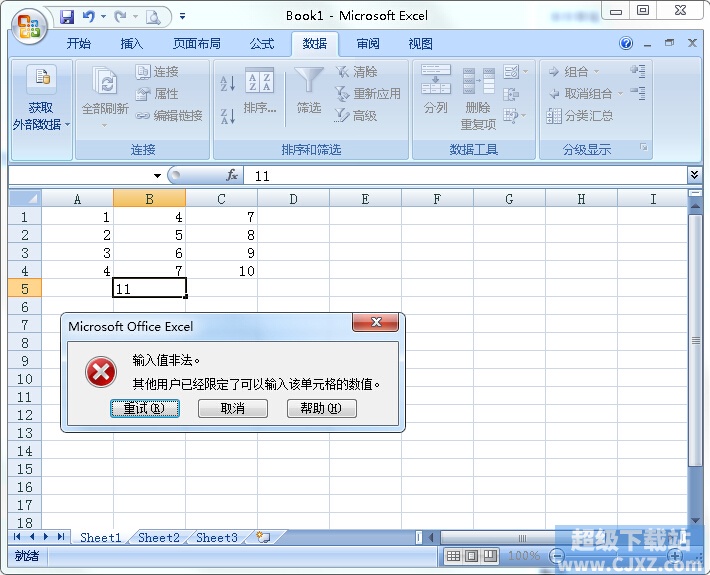
Task: Click the 连接 button in ribbon
Action: [x=158, y=72]
